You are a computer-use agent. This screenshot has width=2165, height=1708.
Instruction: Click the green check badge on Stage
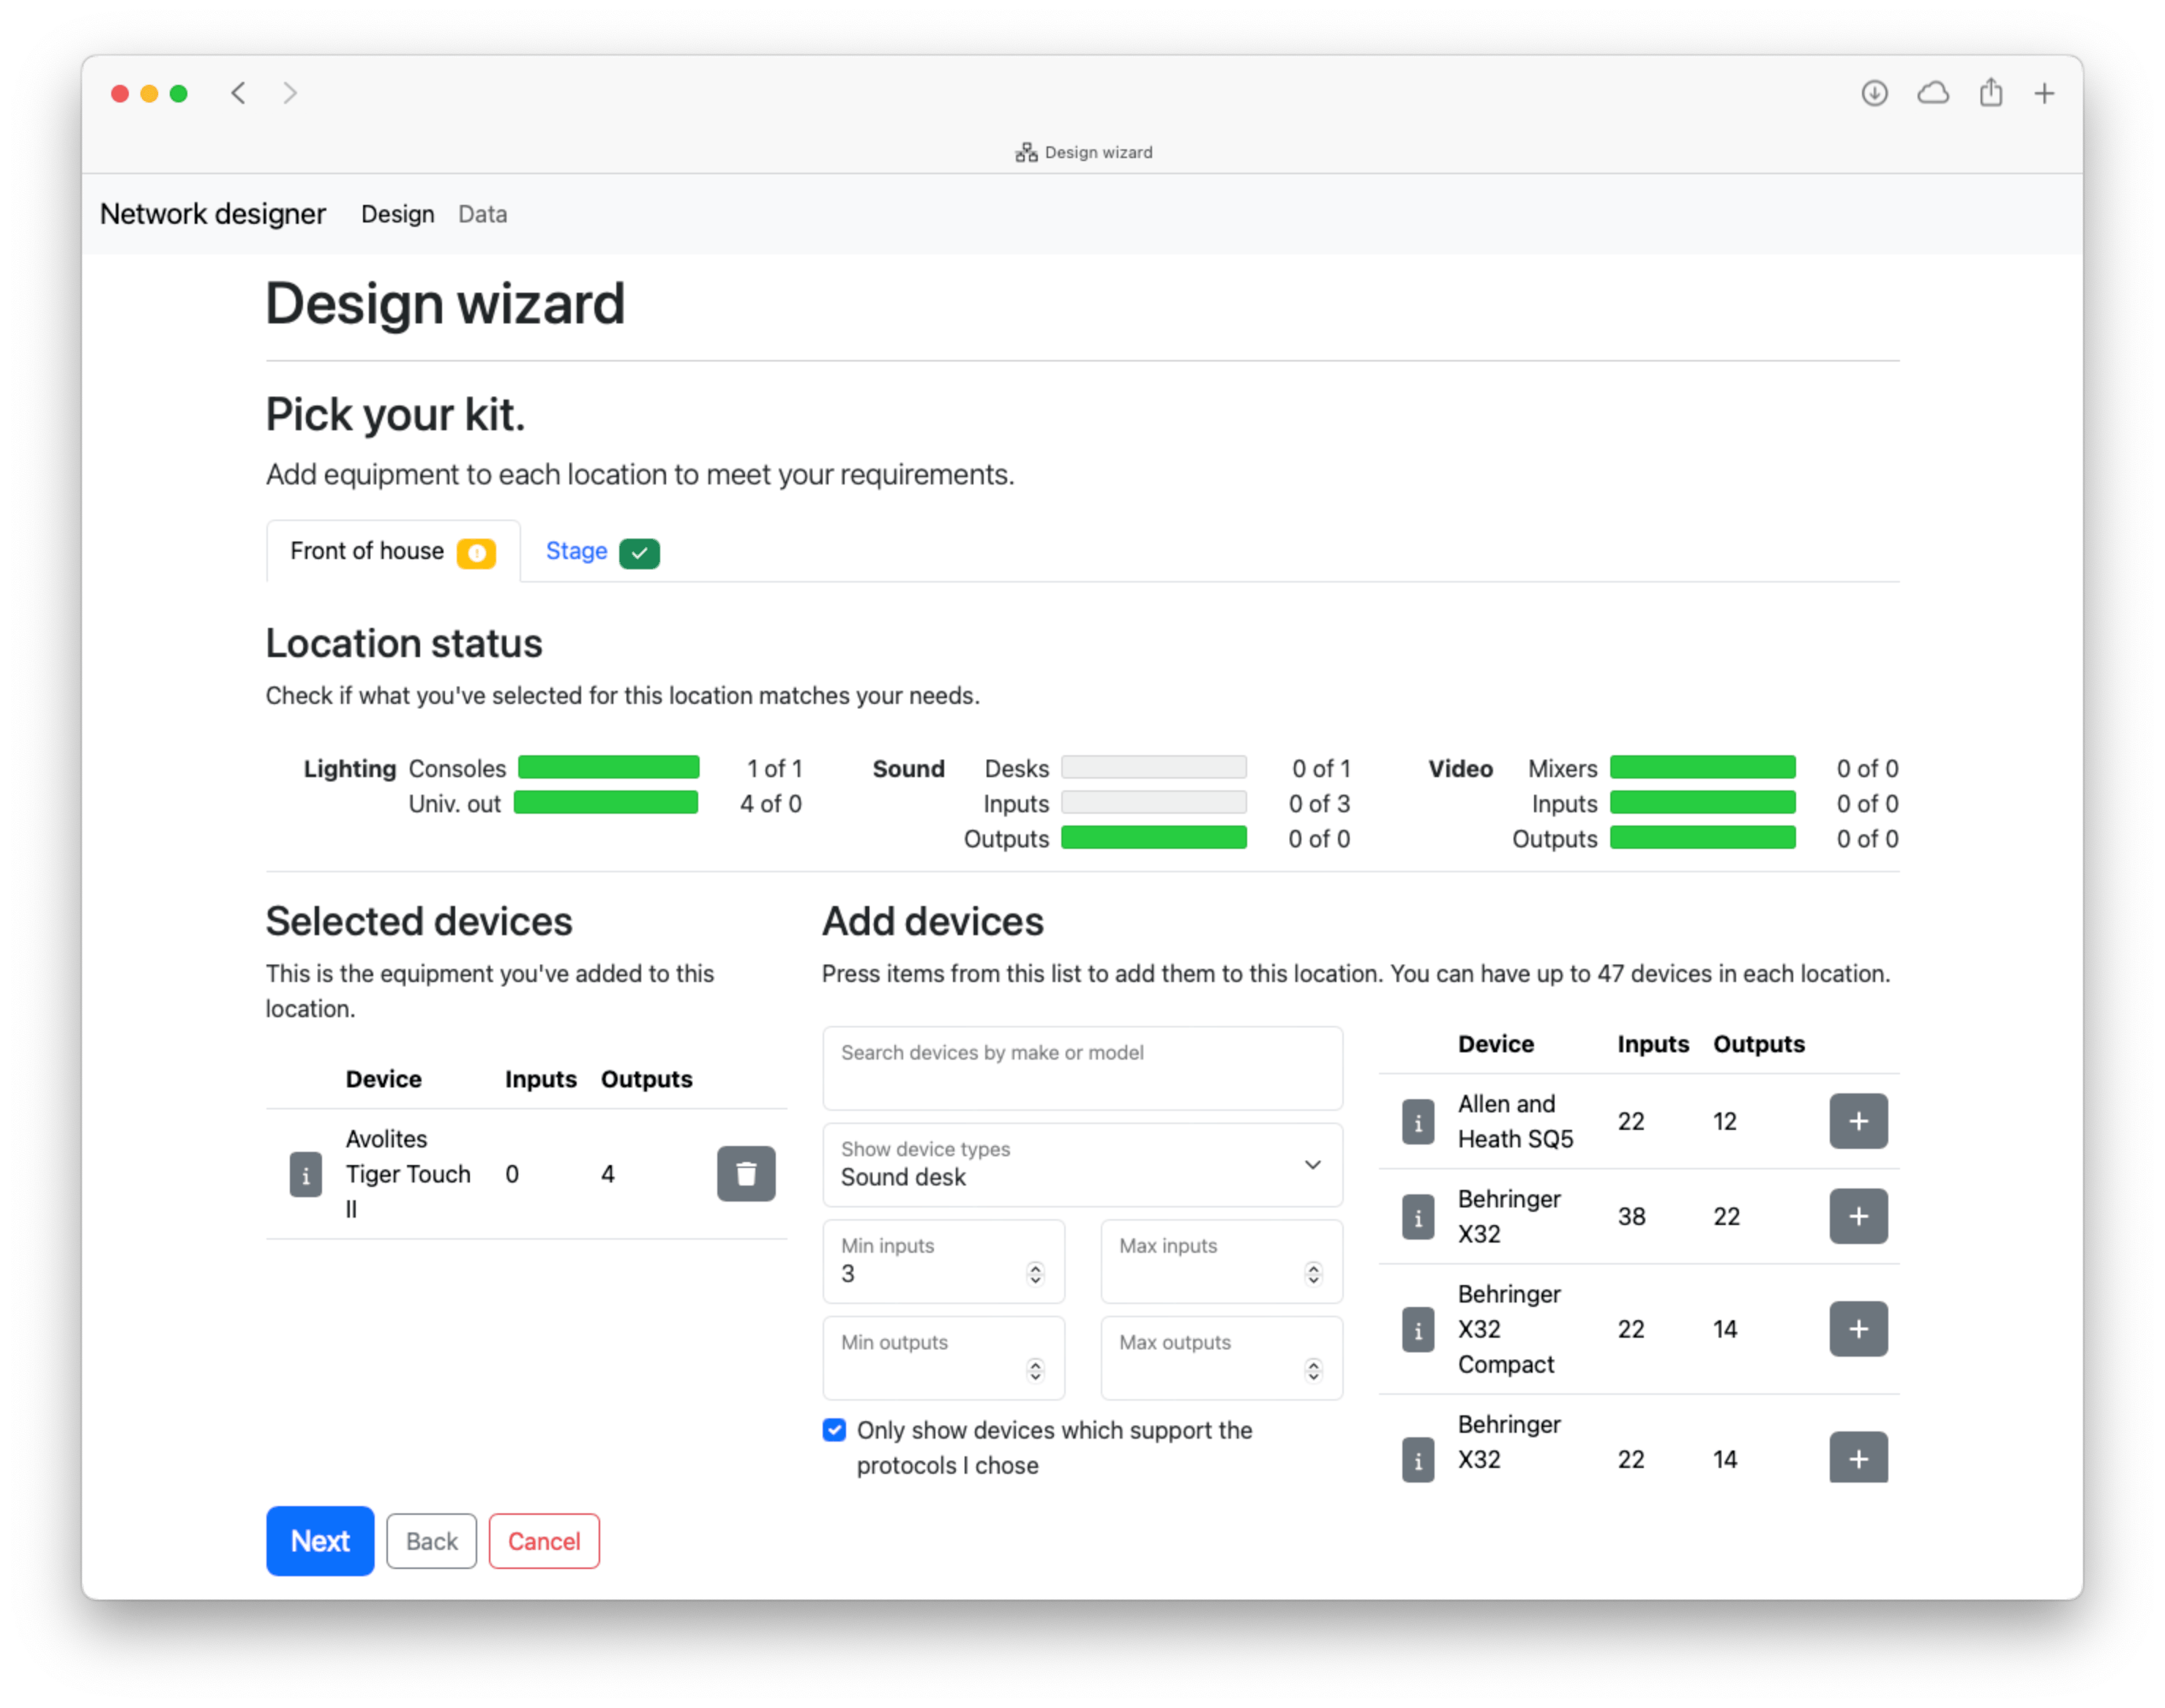(x=640, y=552)
